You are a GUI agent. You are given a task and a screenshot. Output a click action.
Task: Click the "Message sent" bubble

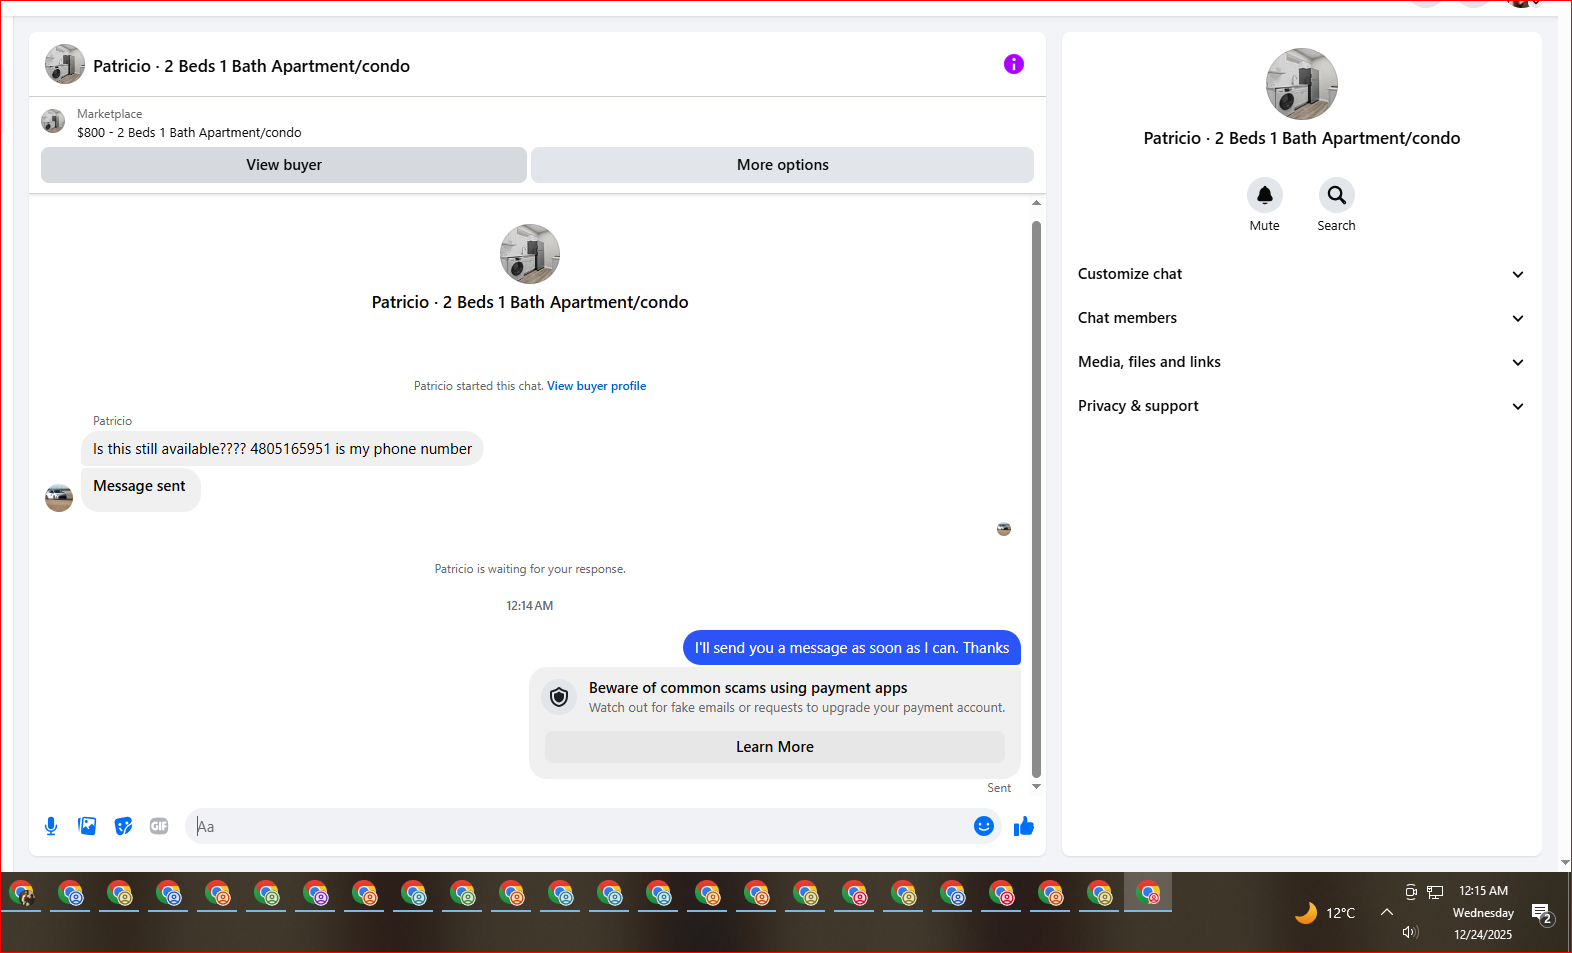[x=140, y=488]
